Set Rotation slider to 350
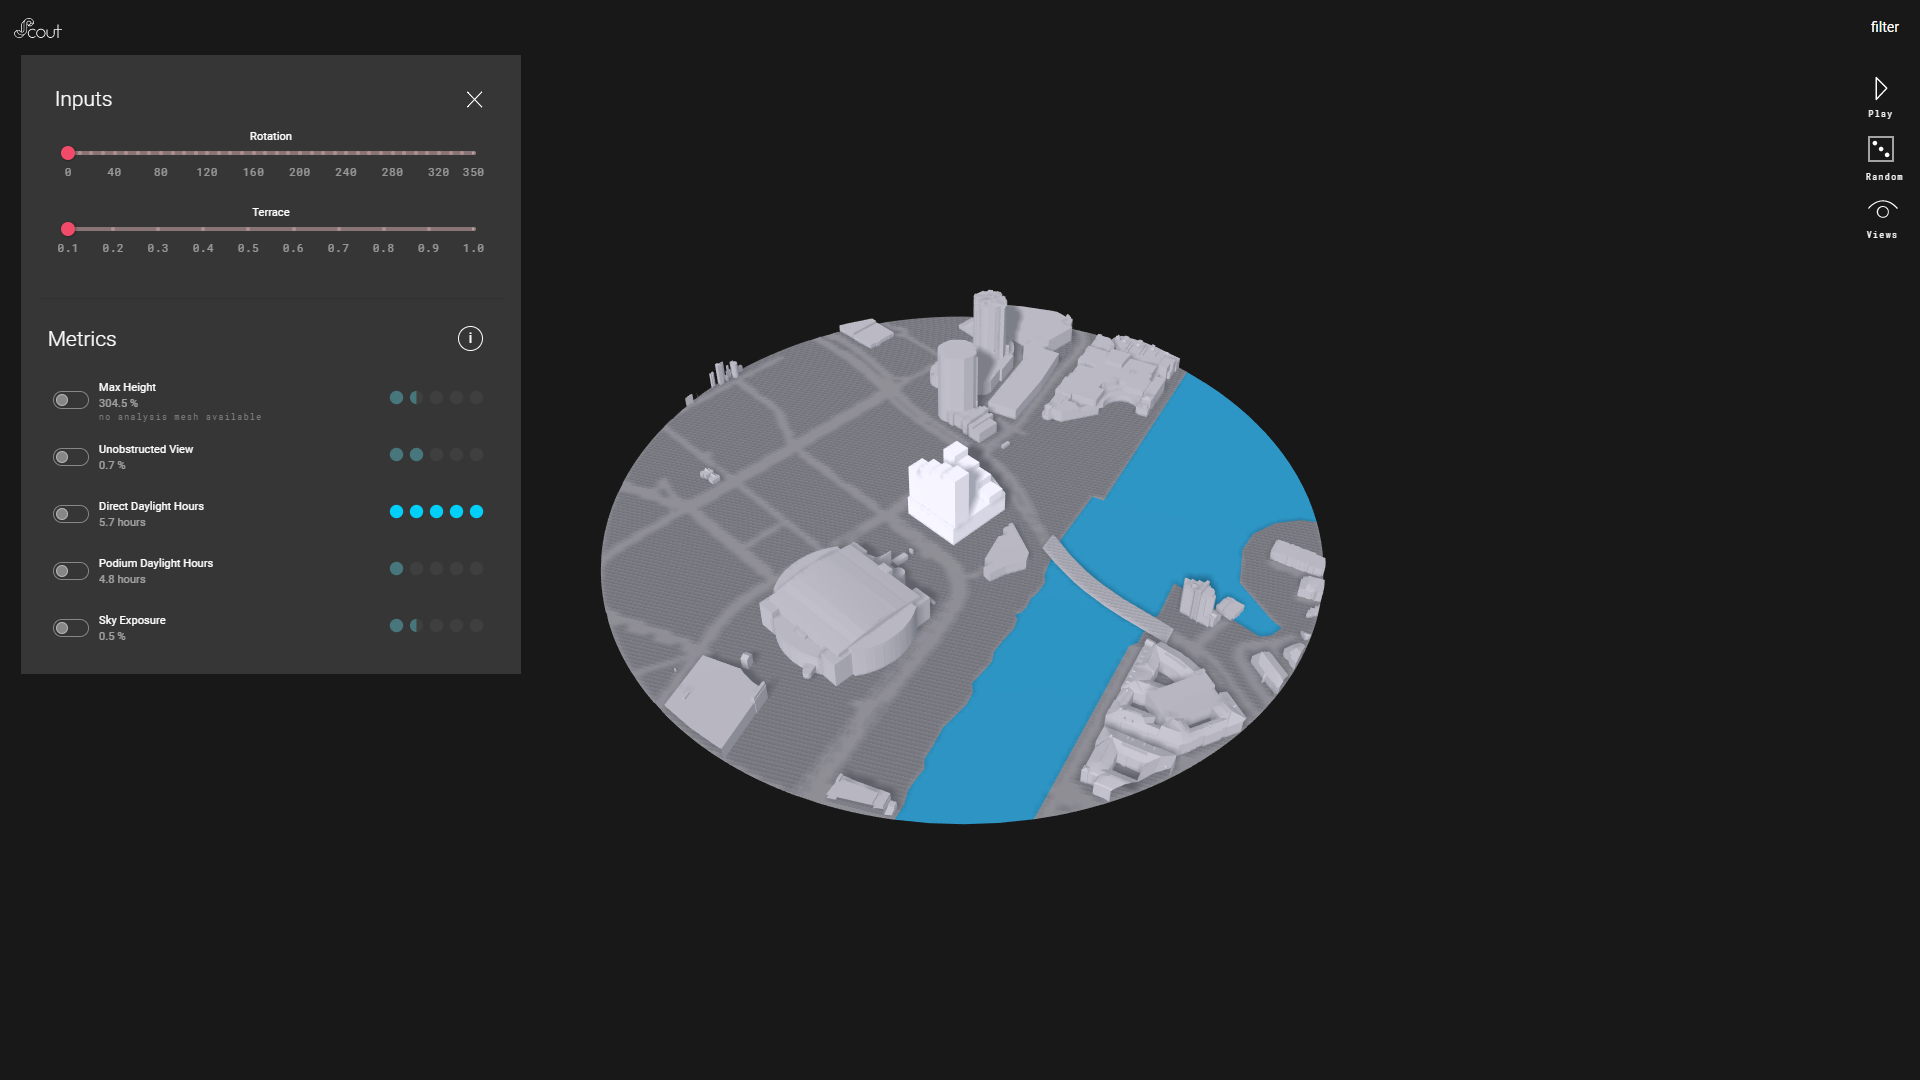Screen dimensions: 1920x1080 pos(473,153)
